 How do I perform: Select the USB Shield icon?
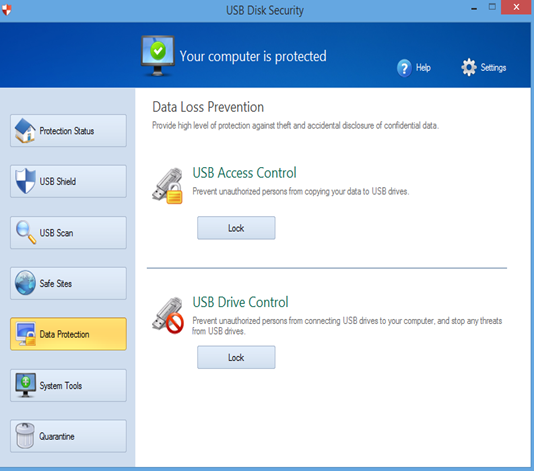point(25,181)
